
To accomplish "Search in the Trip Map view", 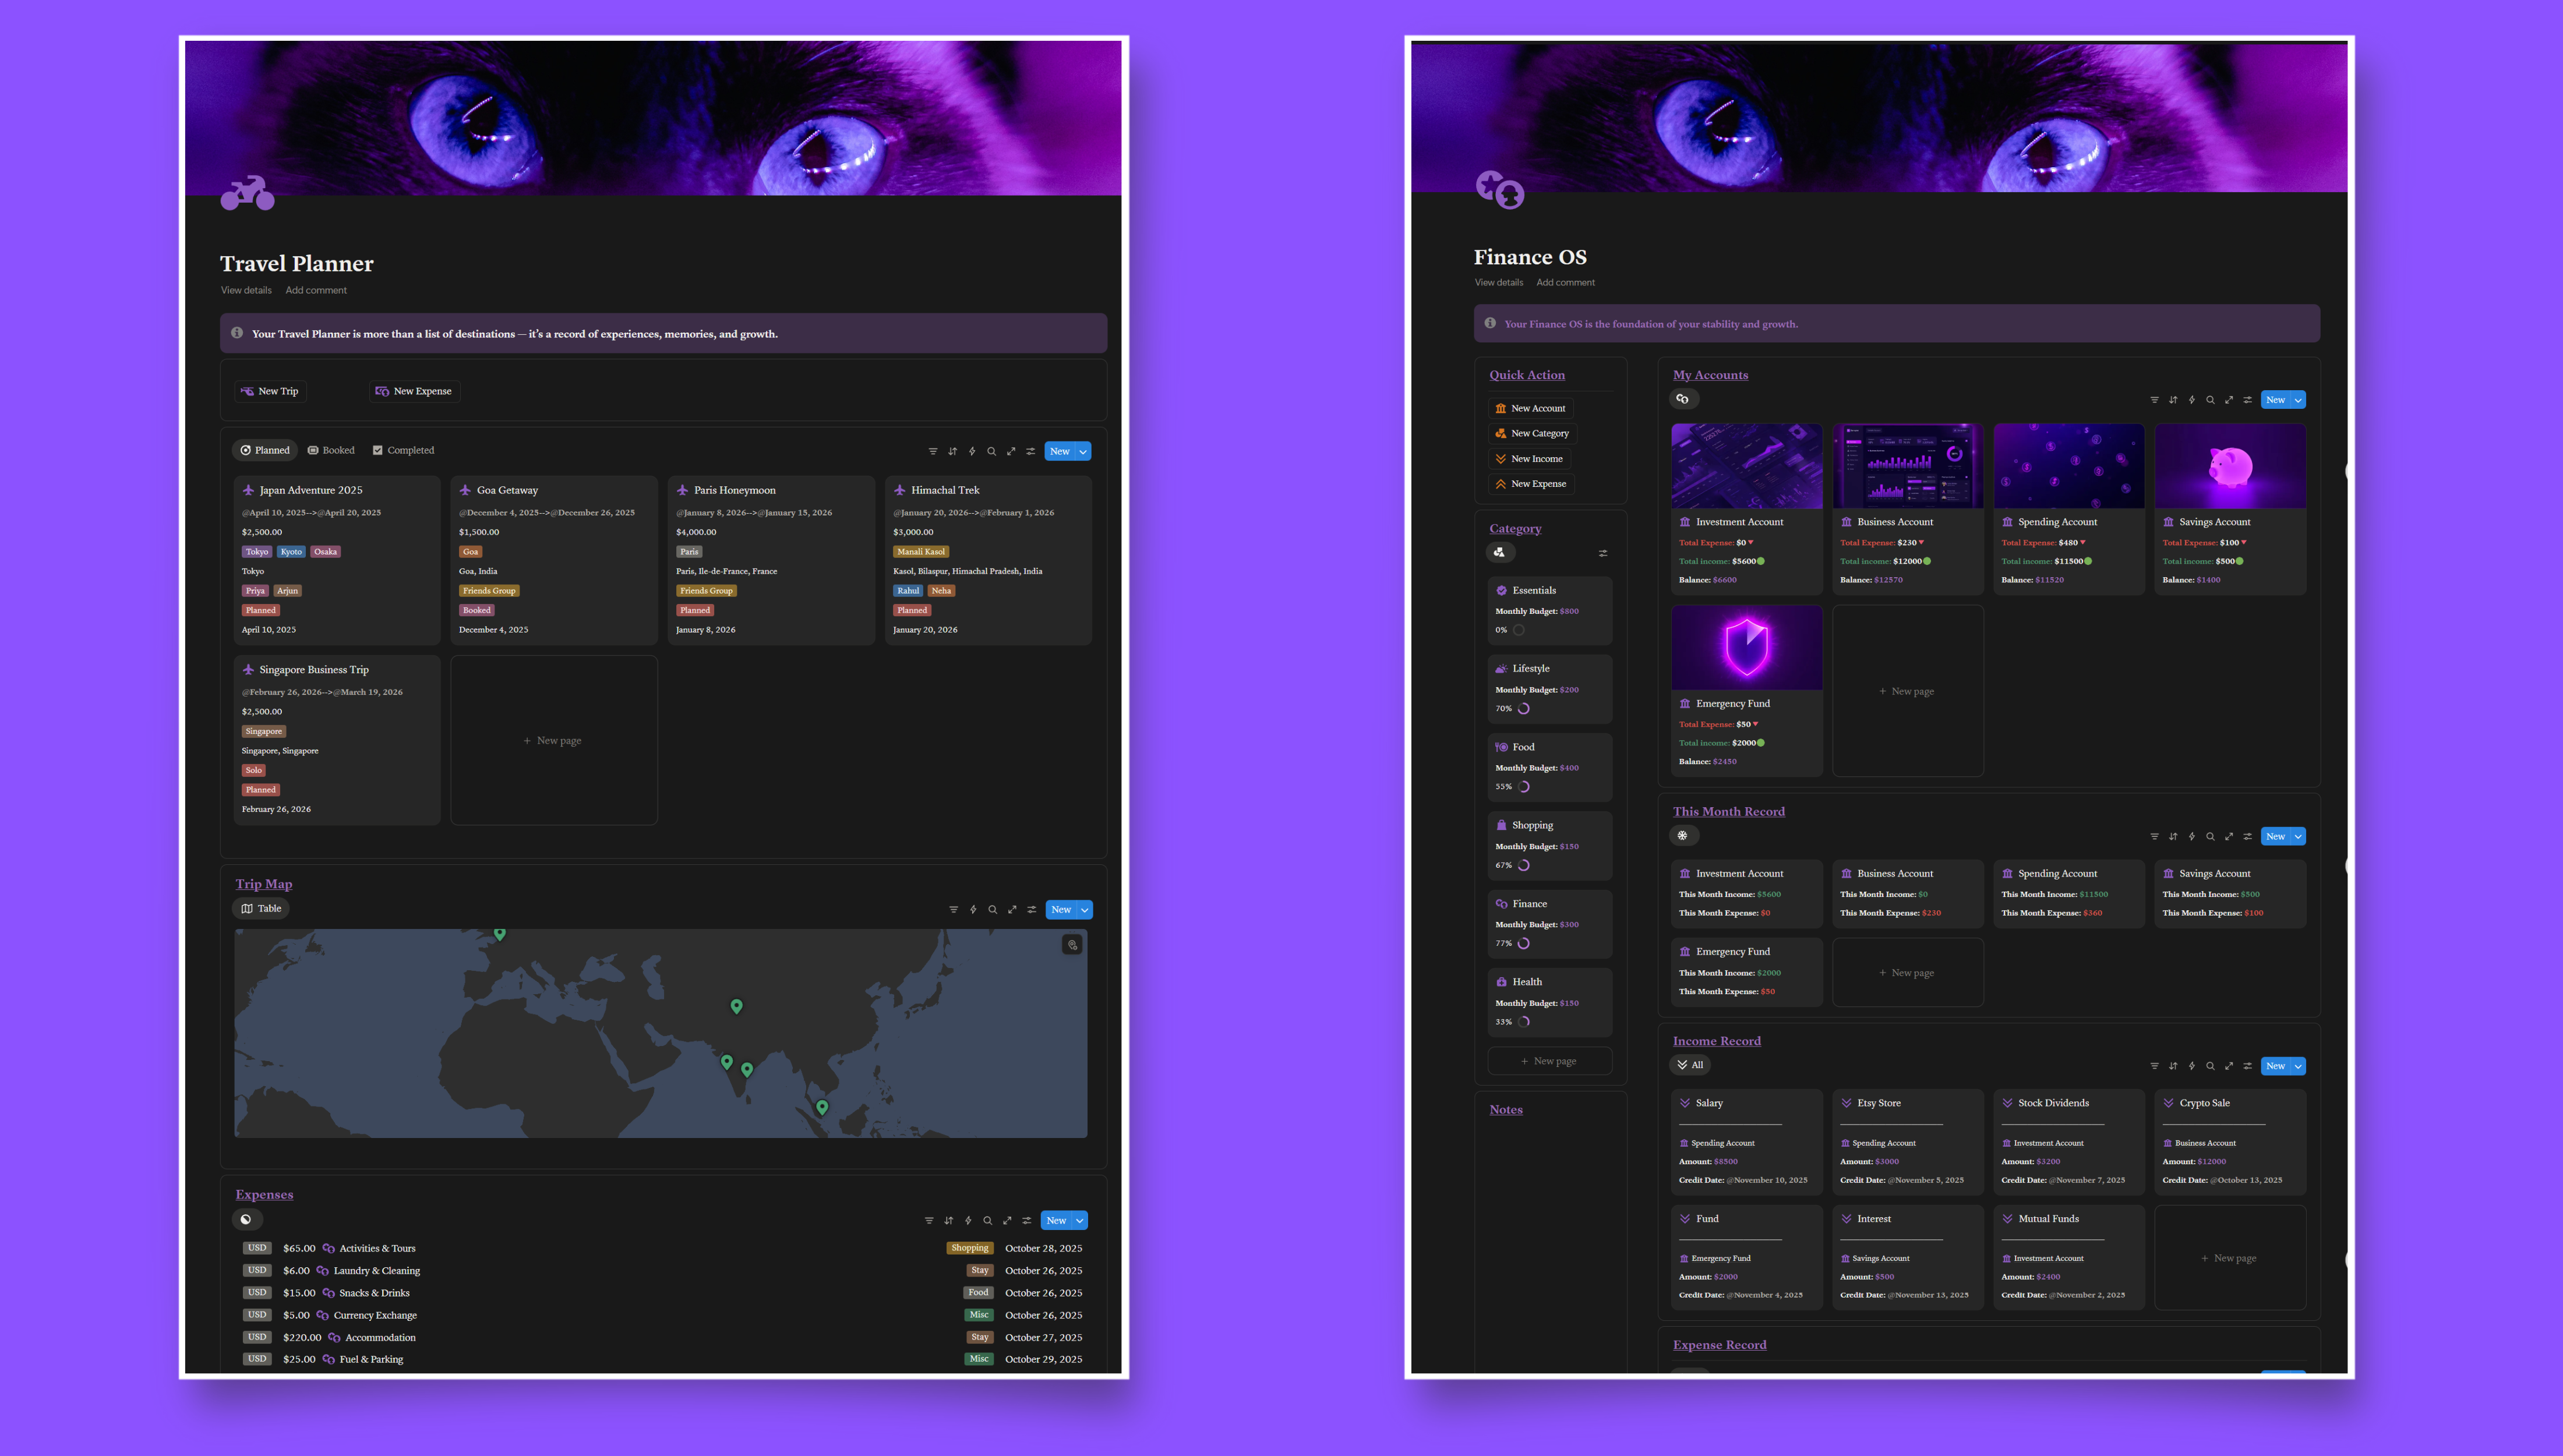I will (992, 910).
